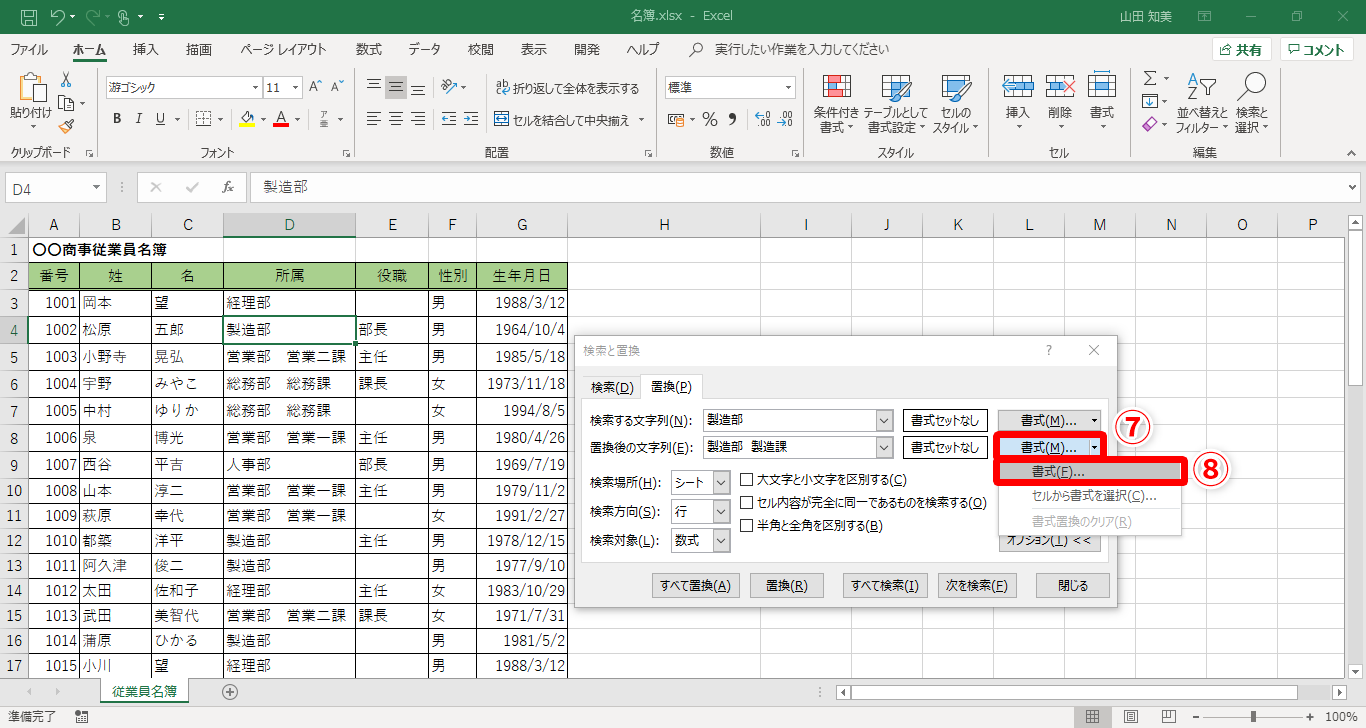Click the Format Painter brush icon
1366x728 pixels.
[x=66, y=126]
